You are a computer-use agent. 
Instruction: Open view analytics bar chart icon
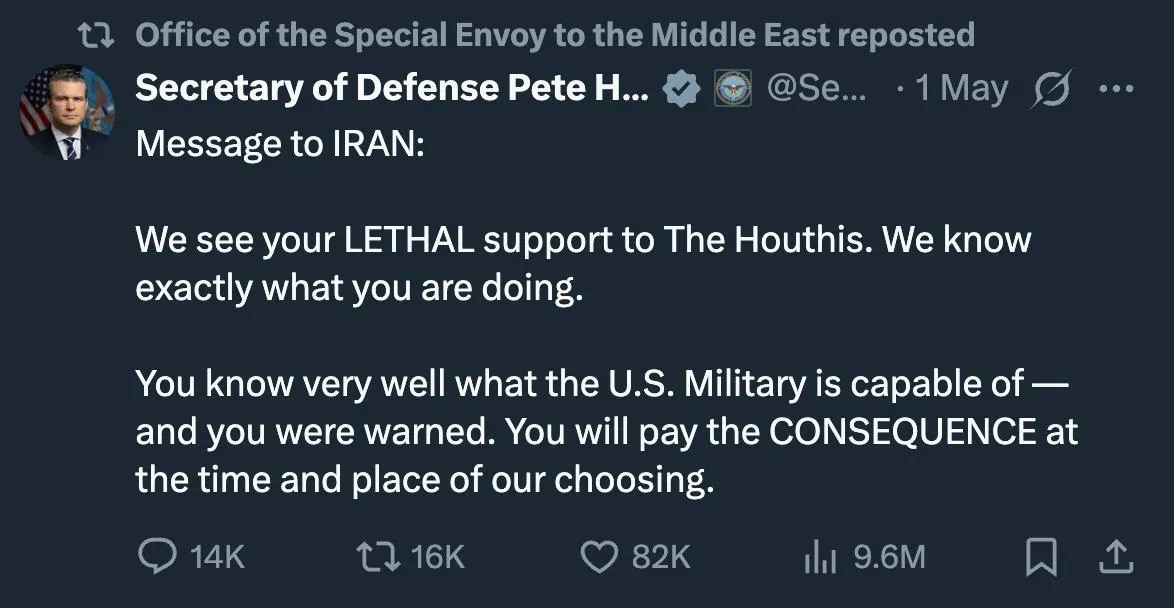(x=820, y=558)
